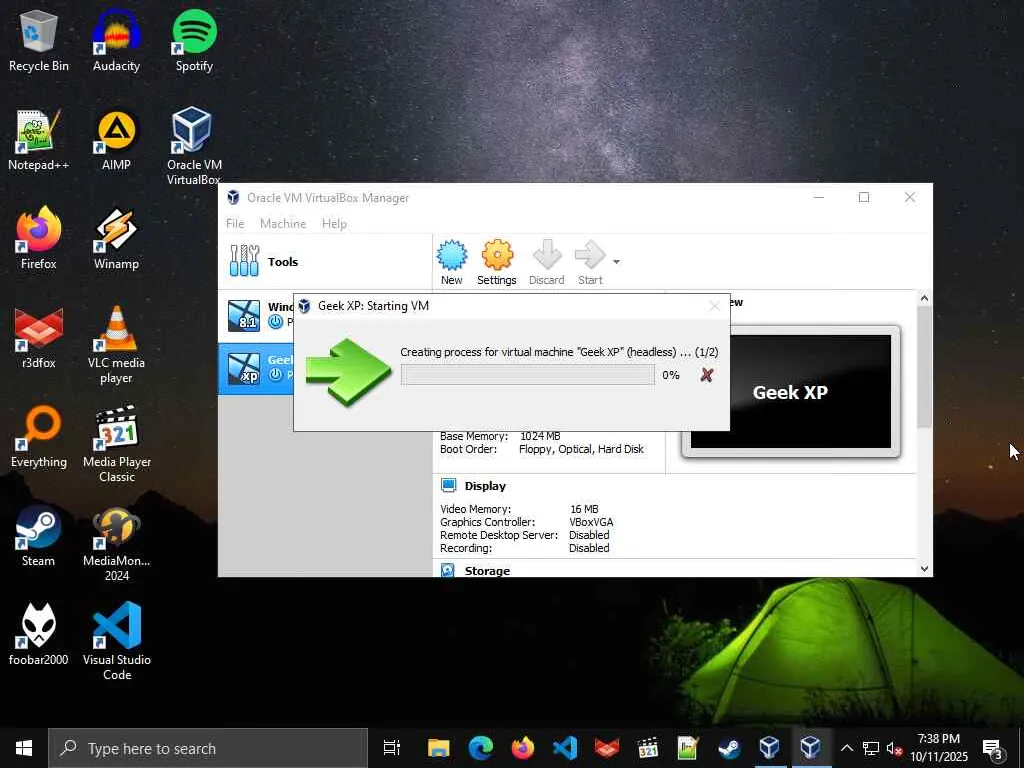Image resolution: width=1024 pixels, height=768 pixels.
Task: Open Firefox from the taskbar
Action: 522,748
